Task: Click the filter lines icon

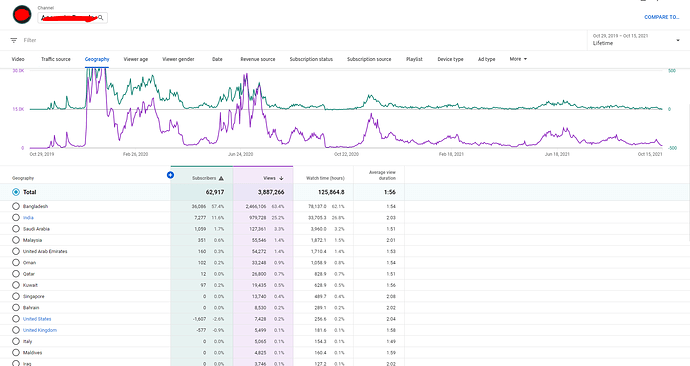Action: click(14, 40)
